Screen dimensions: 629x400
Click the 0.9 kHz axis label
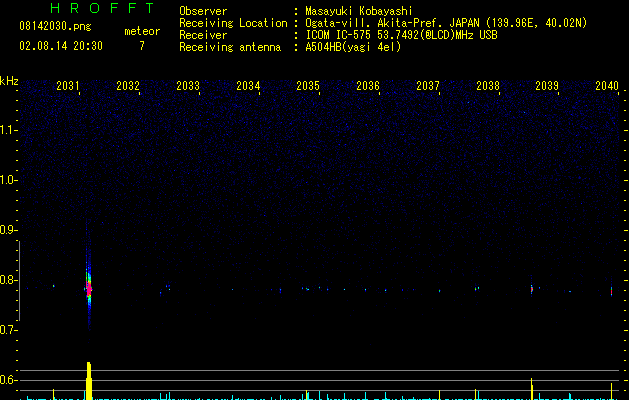point(9,230)
